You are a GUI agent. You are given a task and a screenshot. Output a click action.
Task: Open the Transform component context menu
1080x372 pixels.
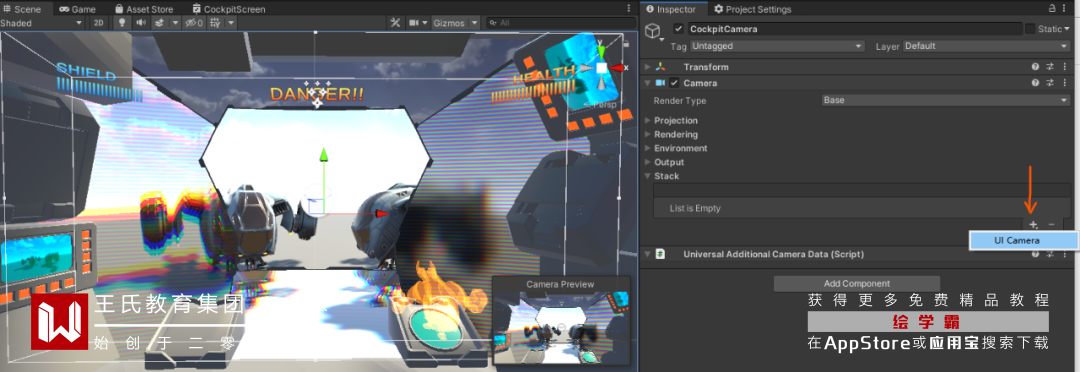1066,67
